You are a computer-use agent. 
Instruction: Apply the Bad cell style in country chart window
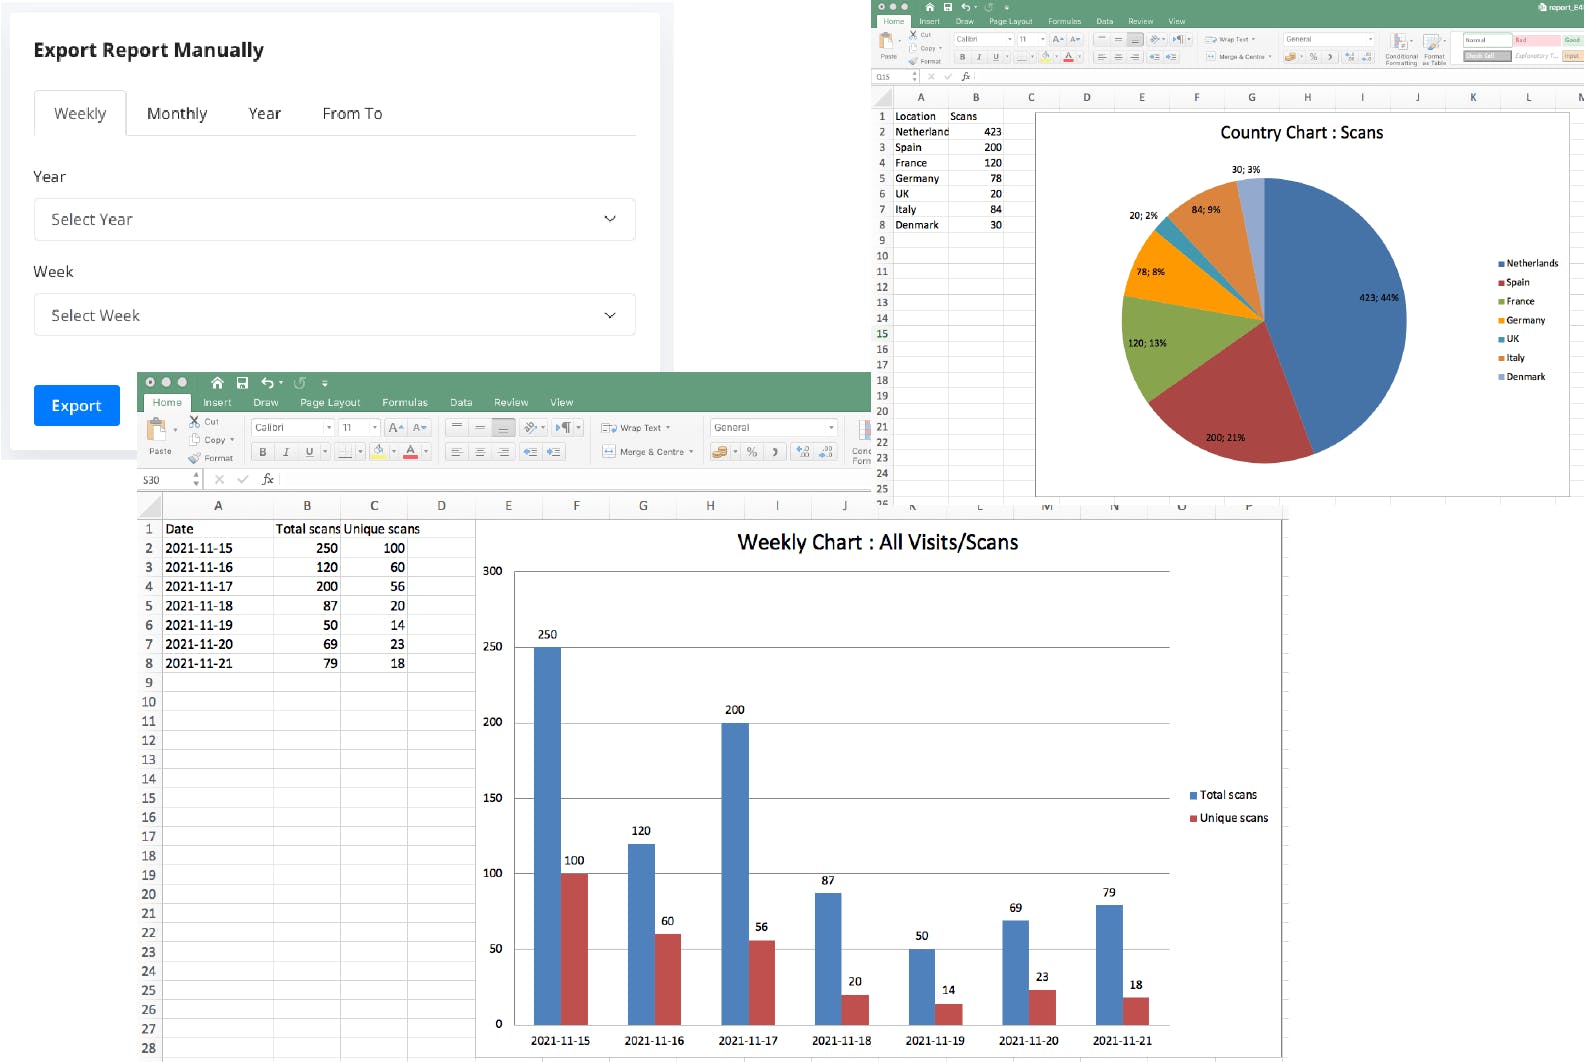(1536, 40)
